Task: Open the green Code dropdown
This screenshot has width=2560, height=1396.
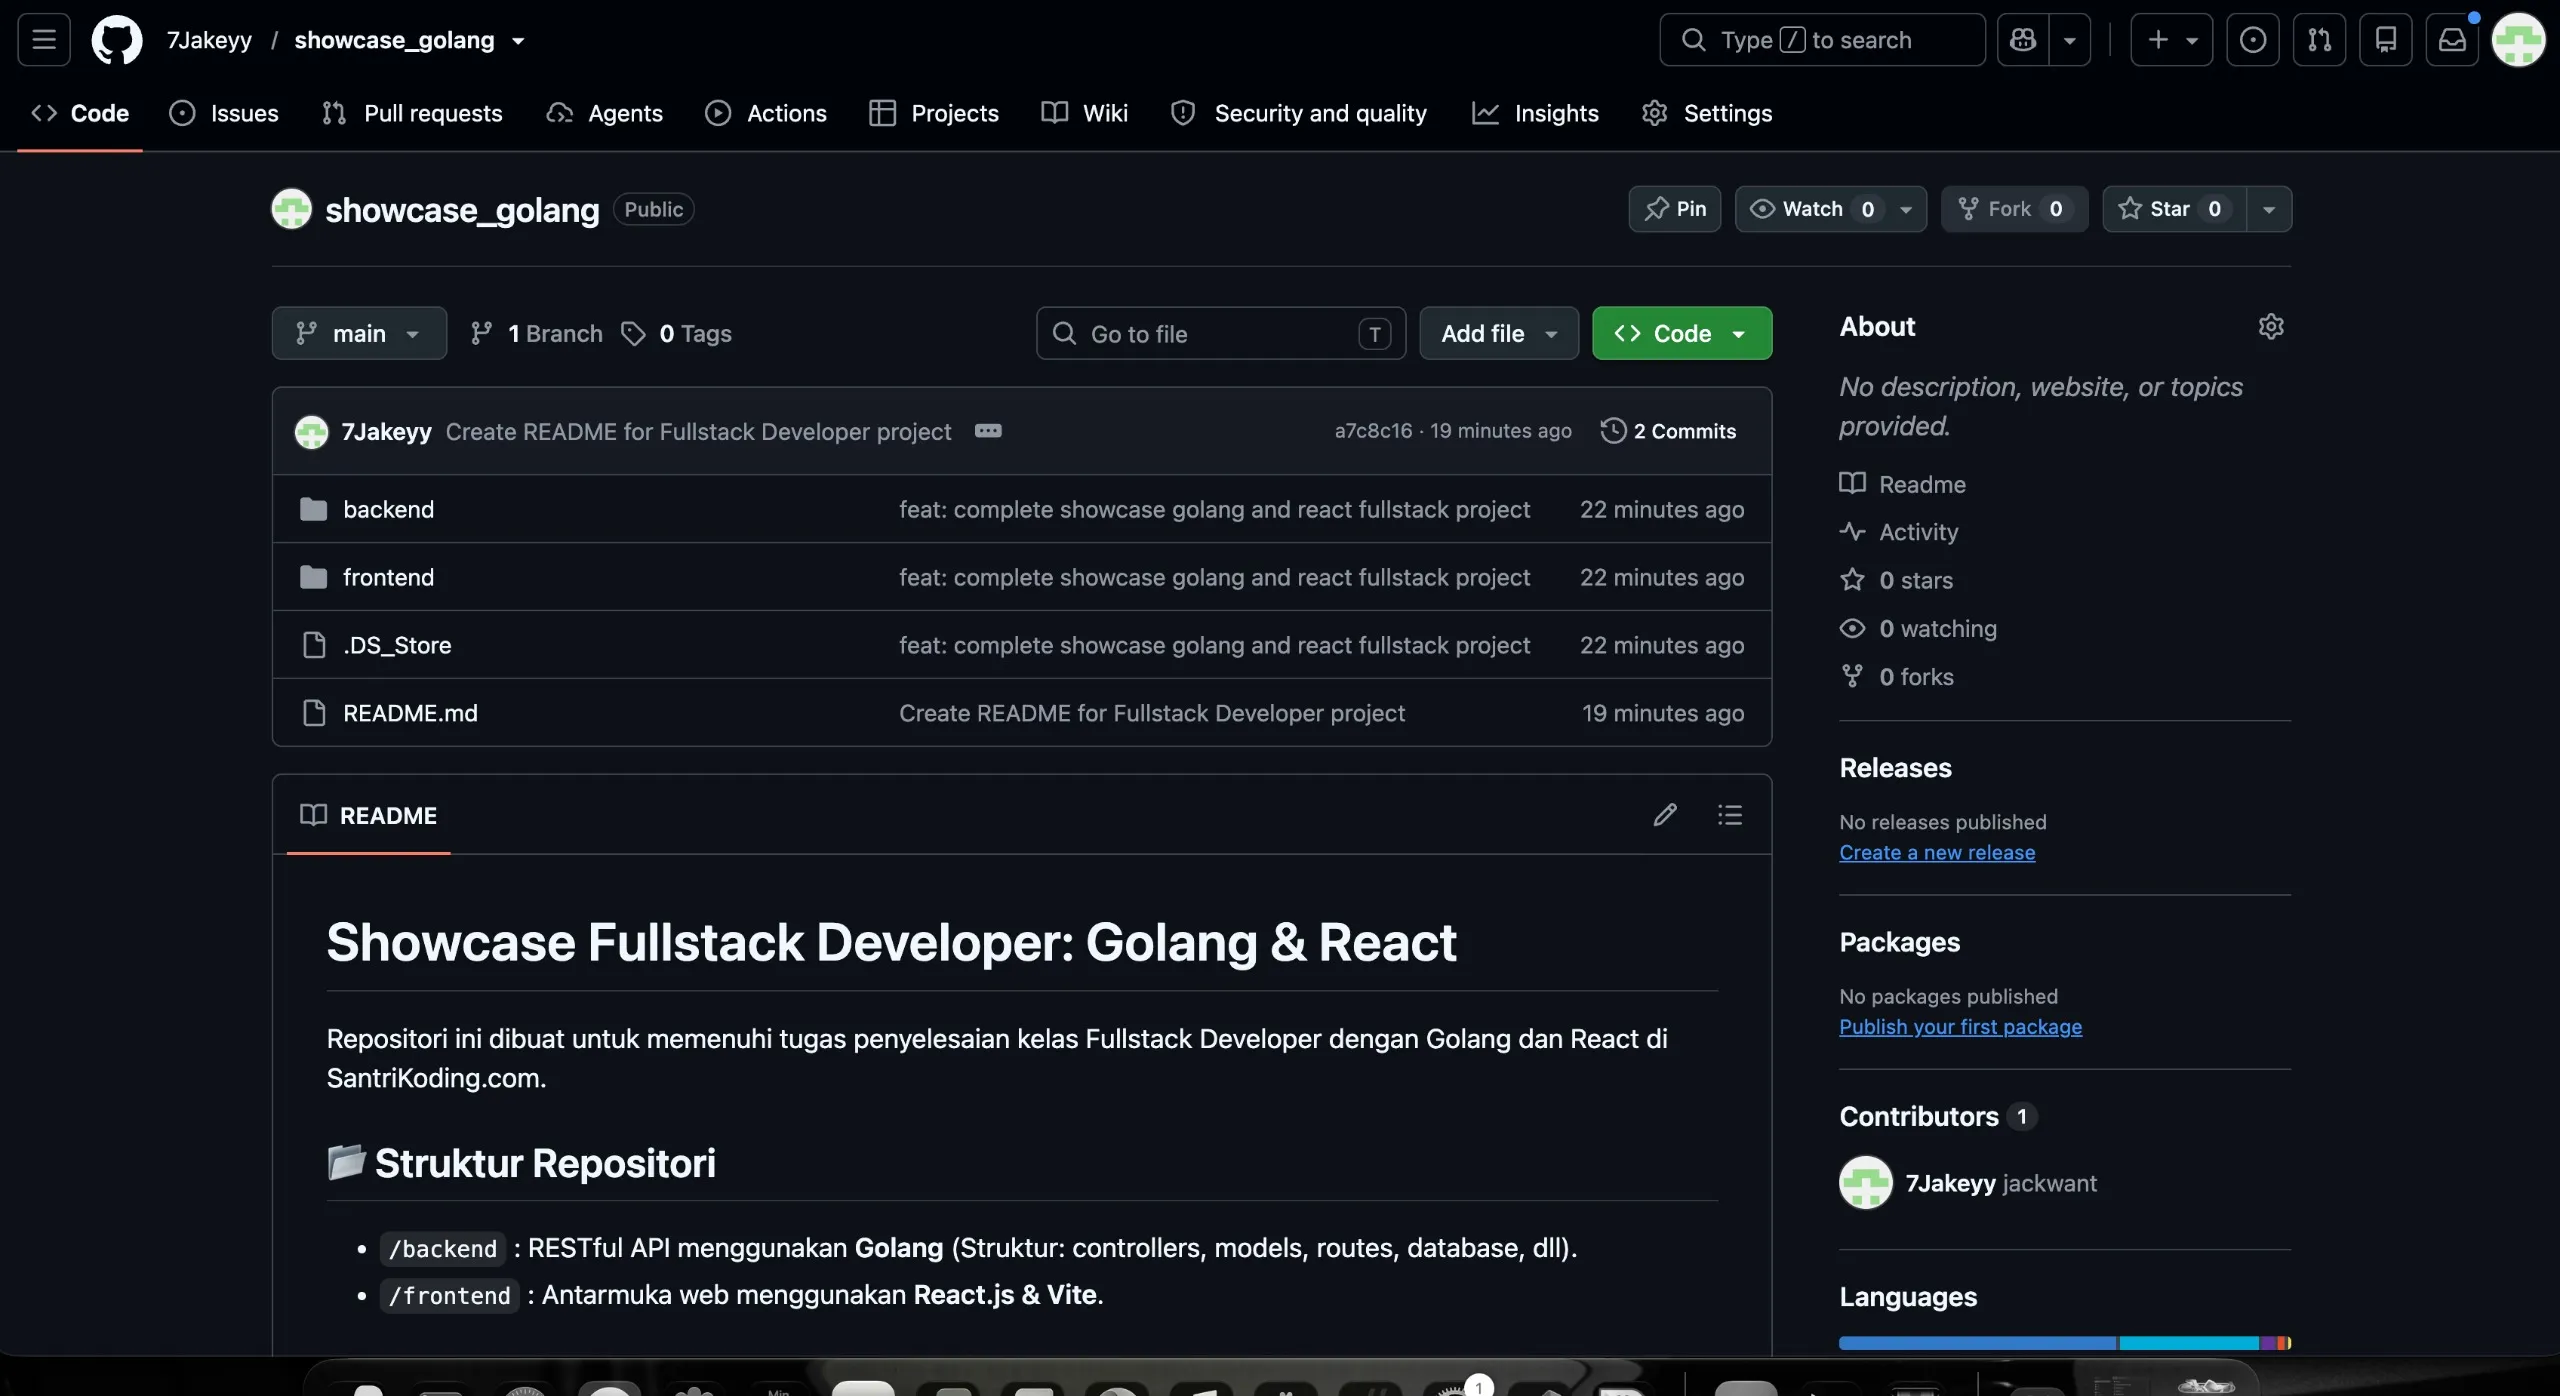Action: (1682, 333)
